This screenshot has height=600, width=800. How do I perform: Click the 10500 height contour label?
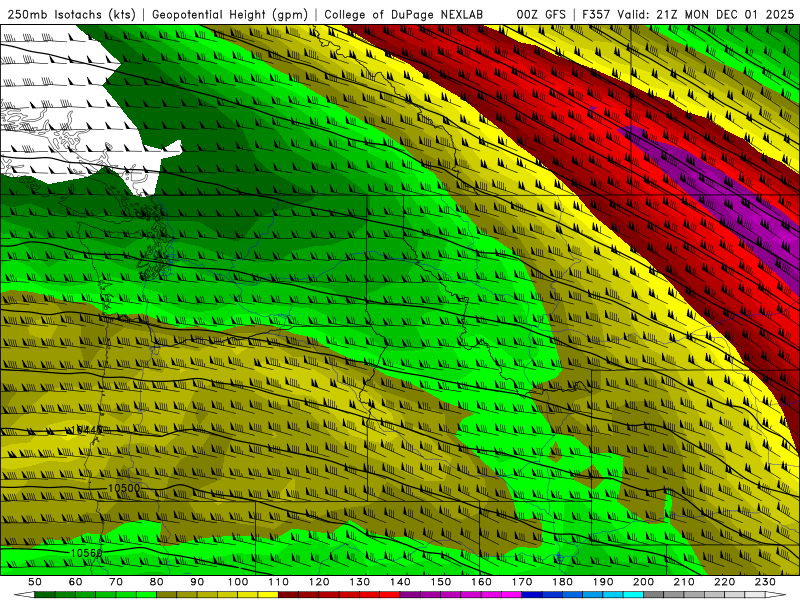(124, 488)
